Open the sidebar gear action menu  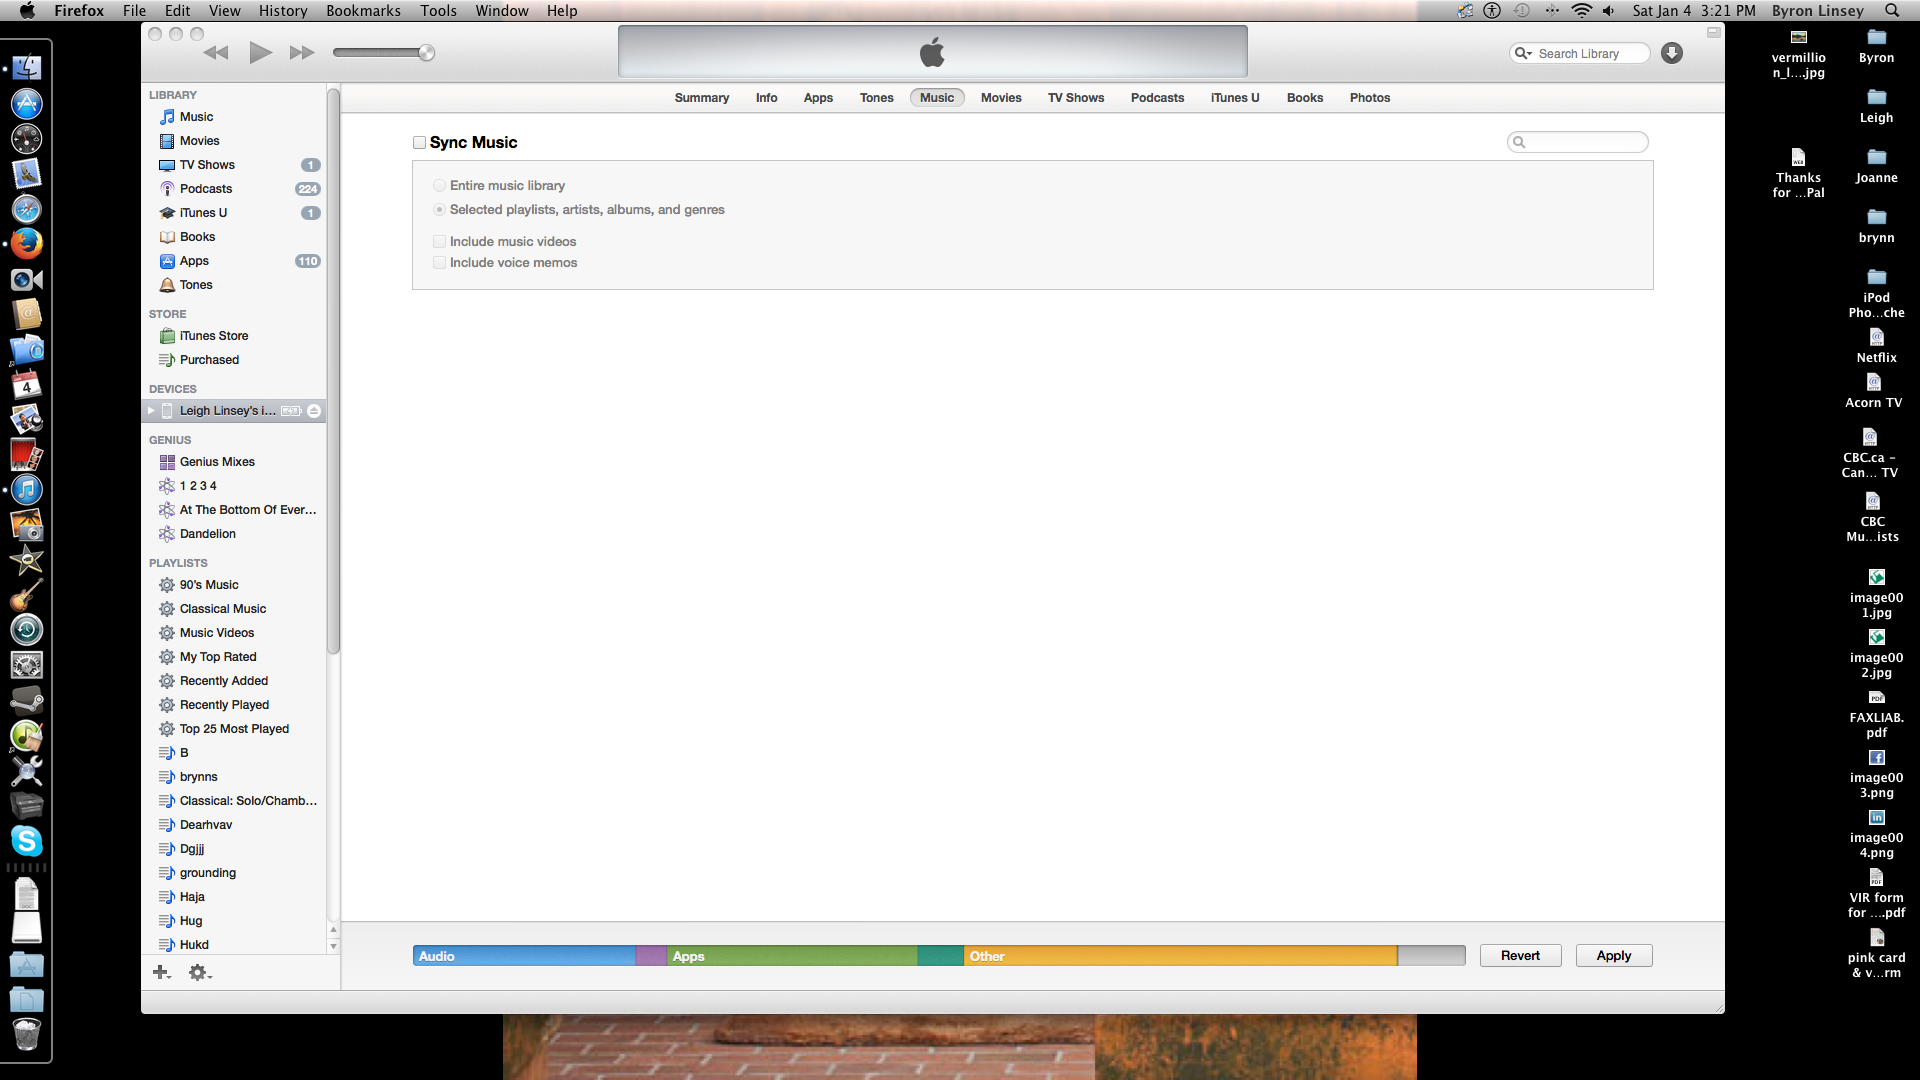200,972
